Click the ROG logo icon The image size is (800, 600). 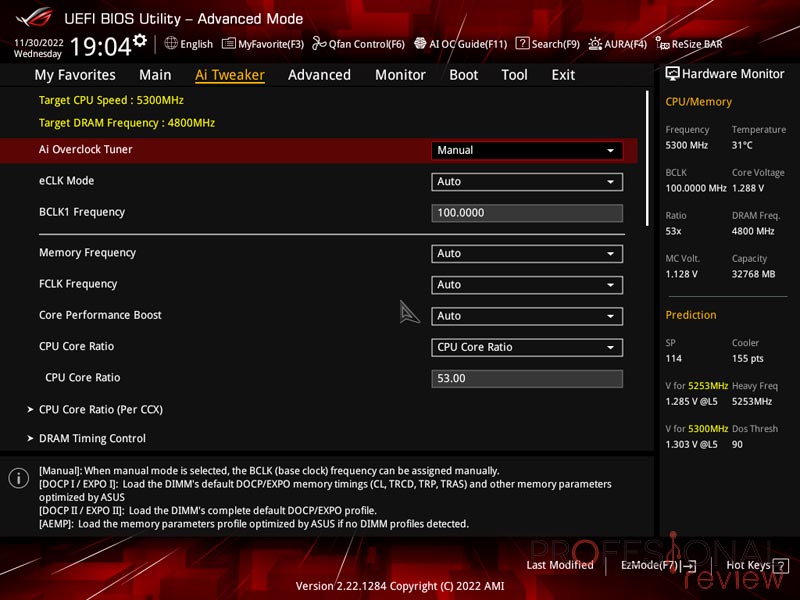point(34,17)
